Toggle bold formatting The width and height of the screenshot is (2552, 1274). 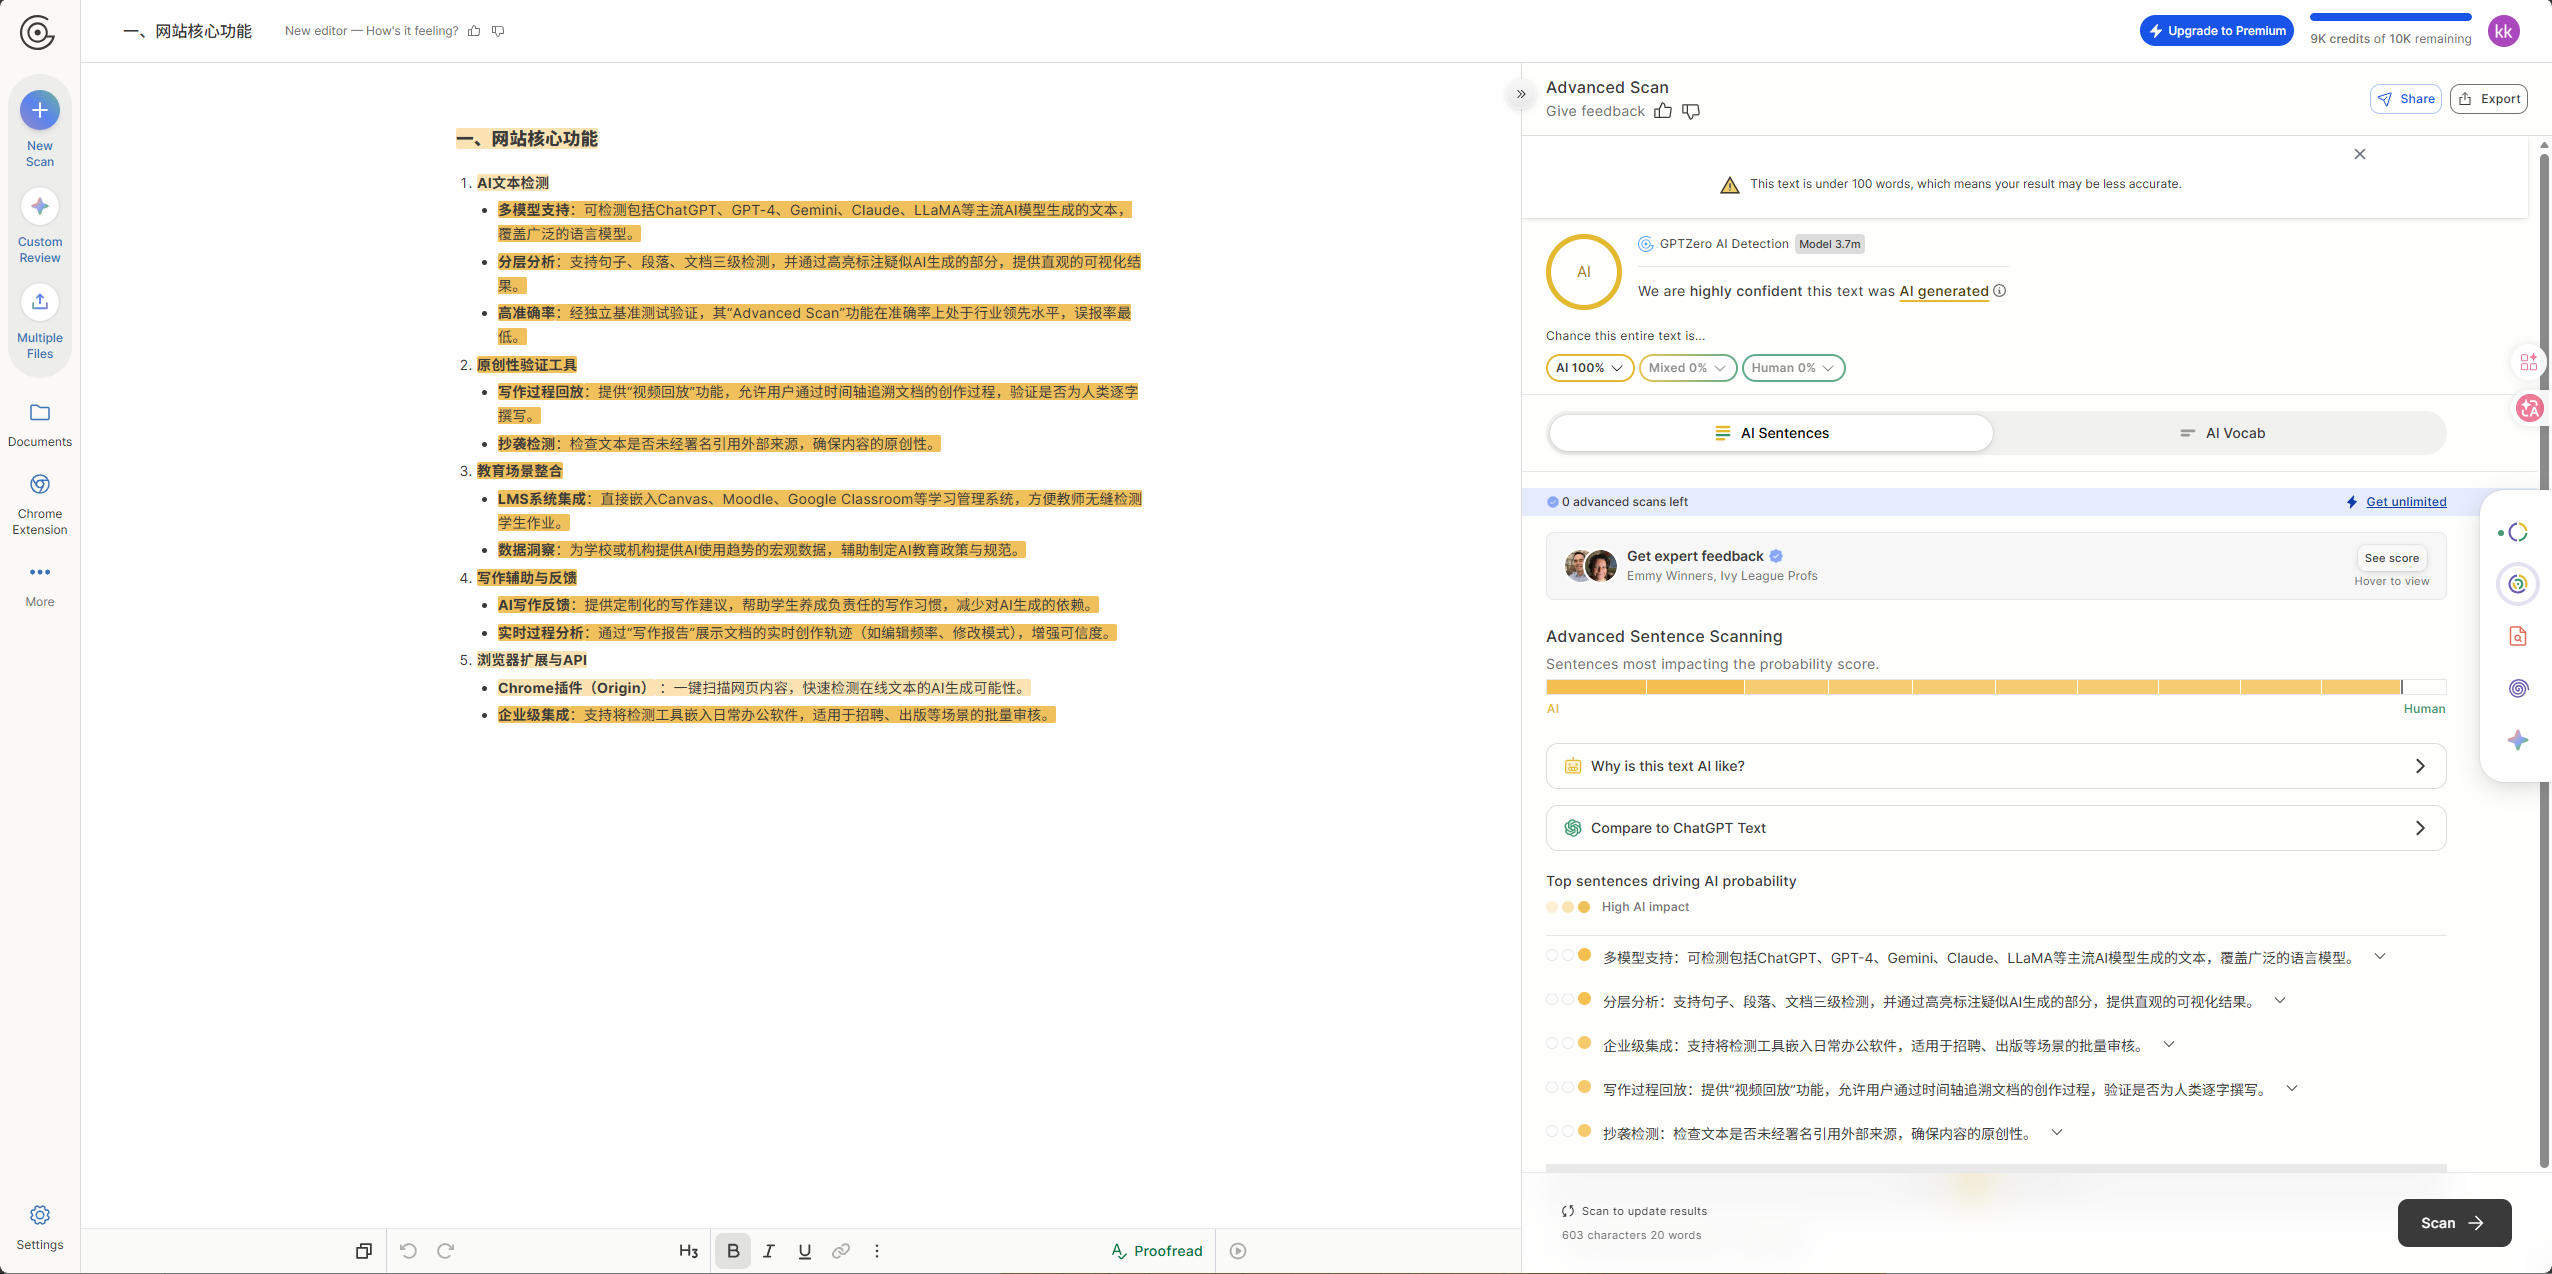733,1251
